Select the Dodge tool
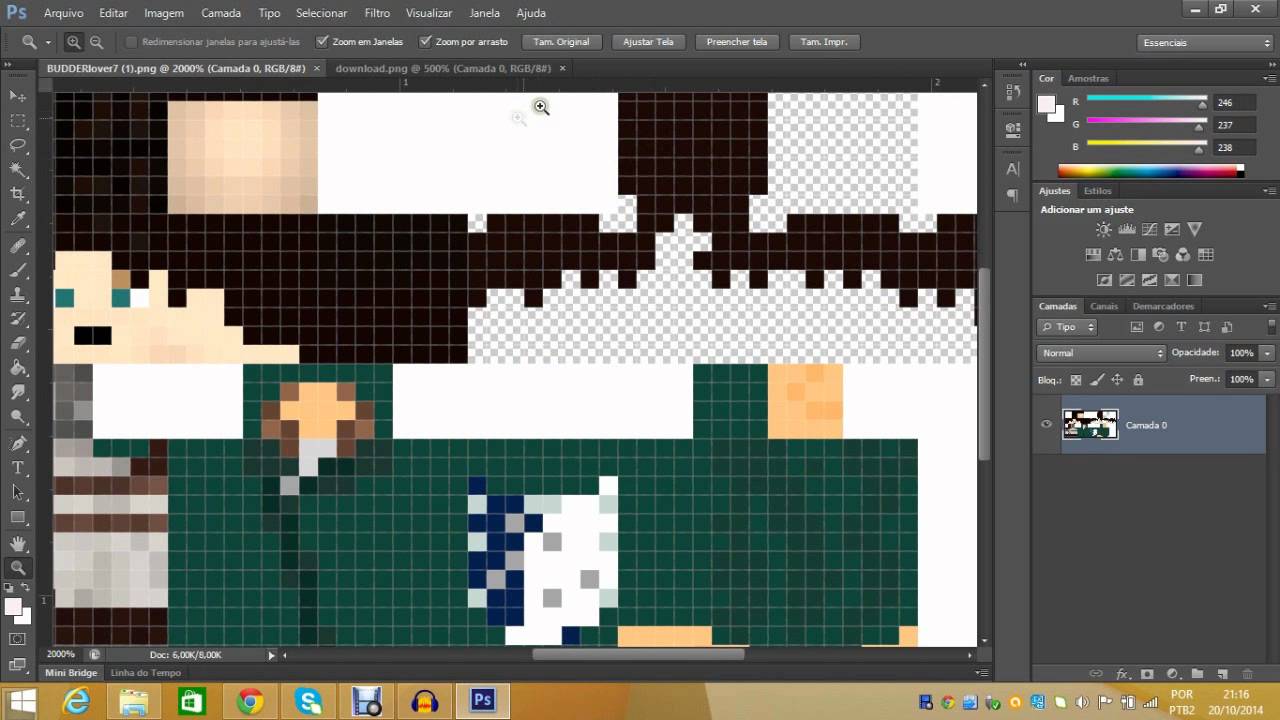Image resolution: width=1280 pixels, height=720 pixels. 18,418
